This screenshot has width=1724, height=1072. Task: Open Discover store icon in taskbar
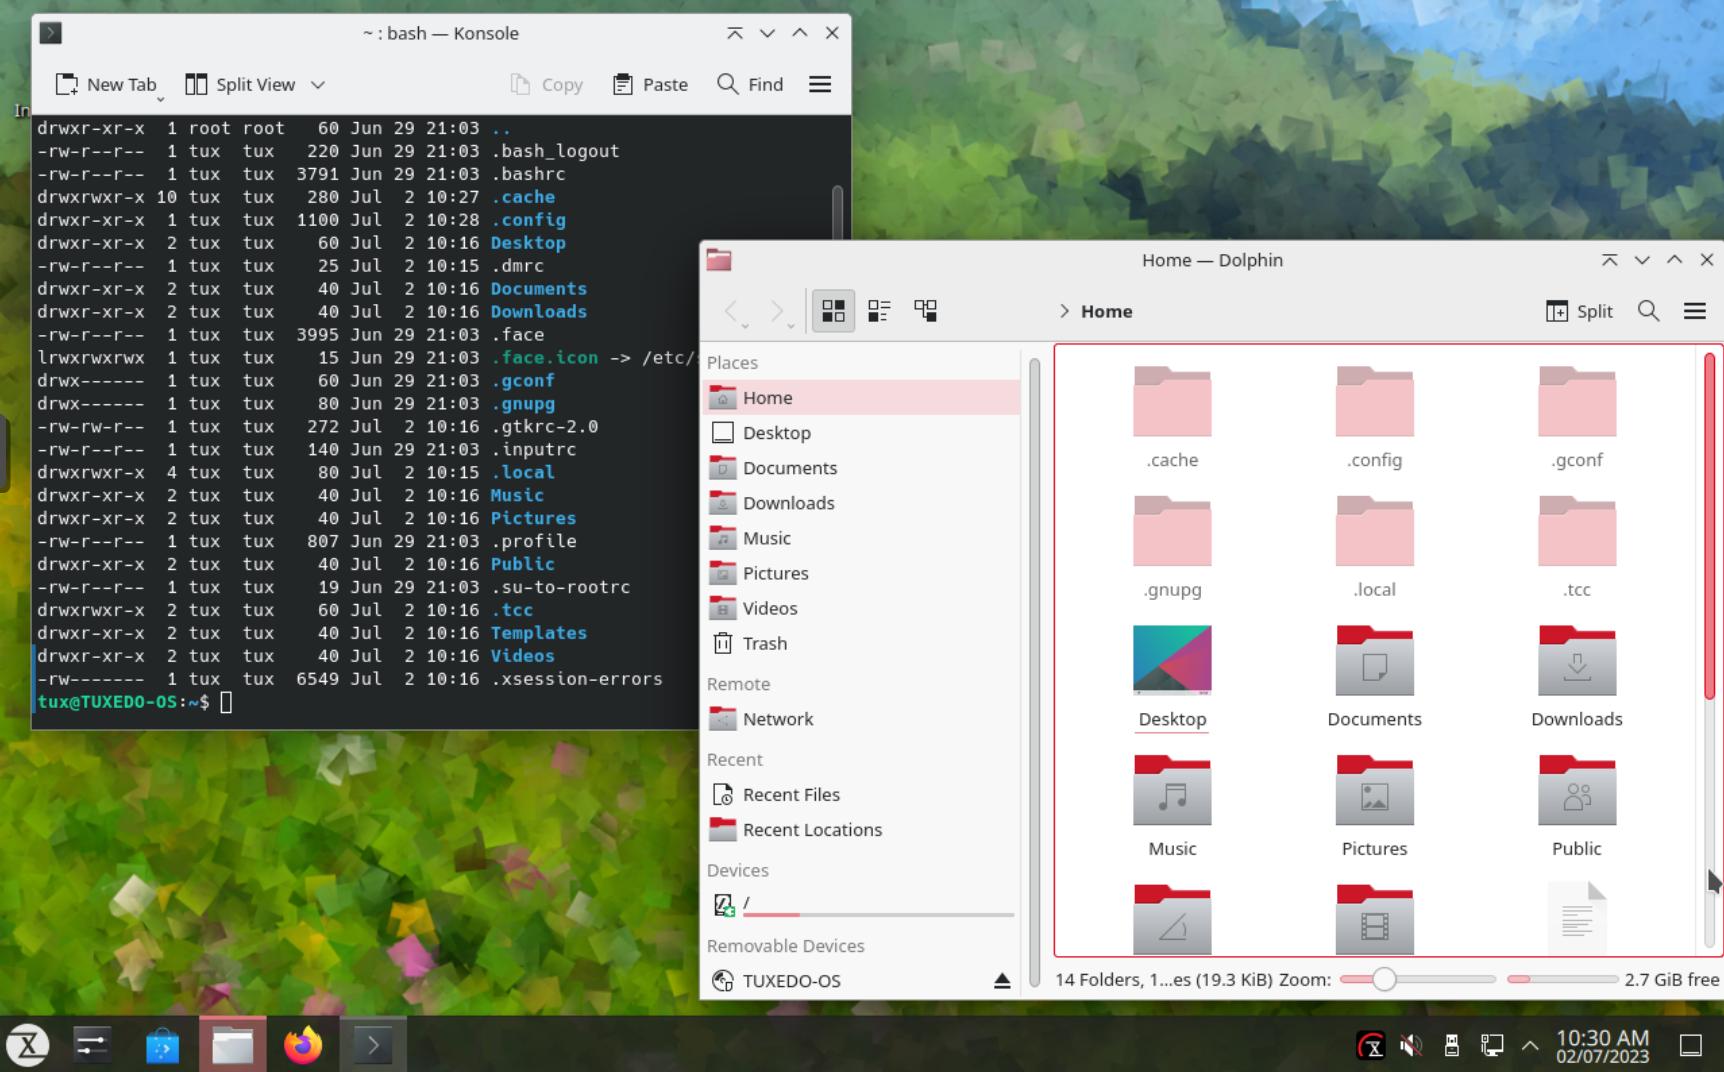162,1045
